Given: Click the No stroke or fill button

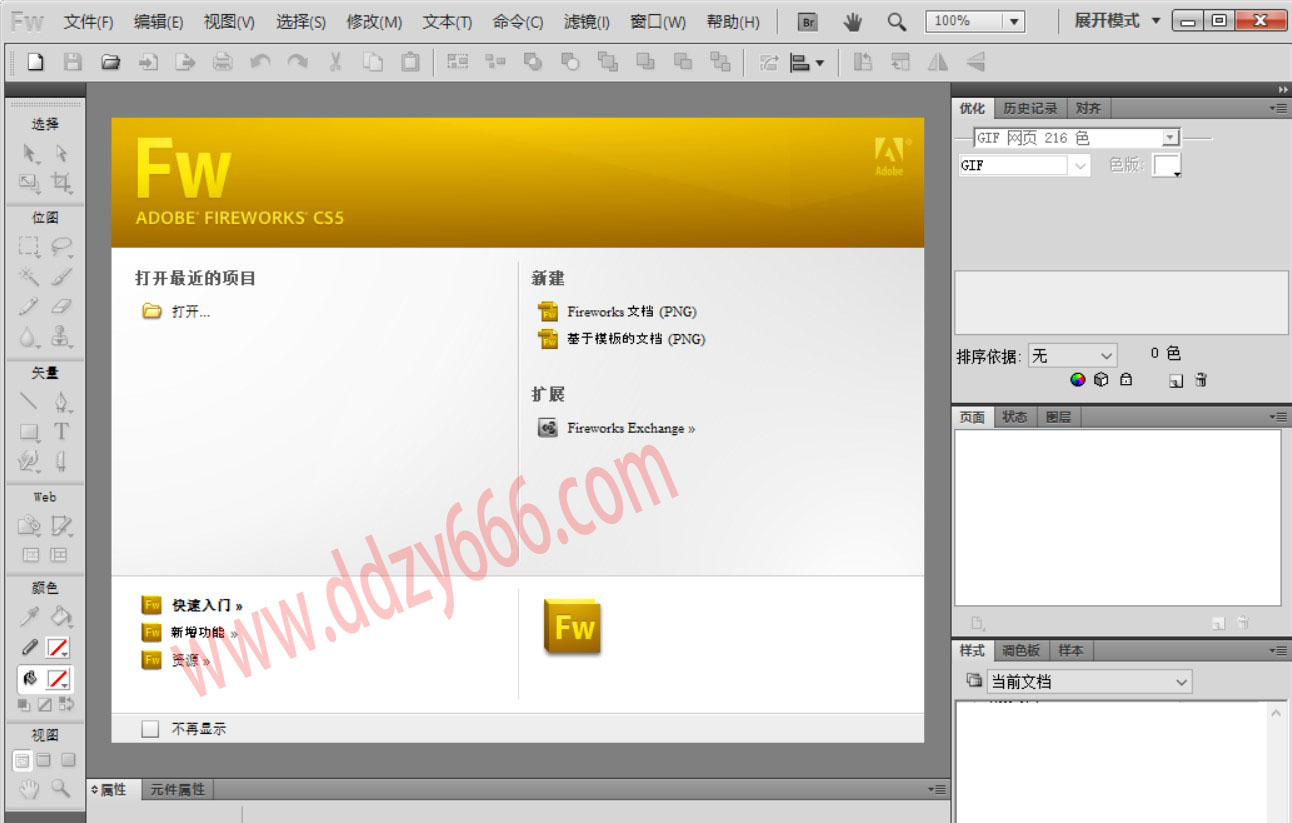Looking at the screenshot, I should [45, 704].
